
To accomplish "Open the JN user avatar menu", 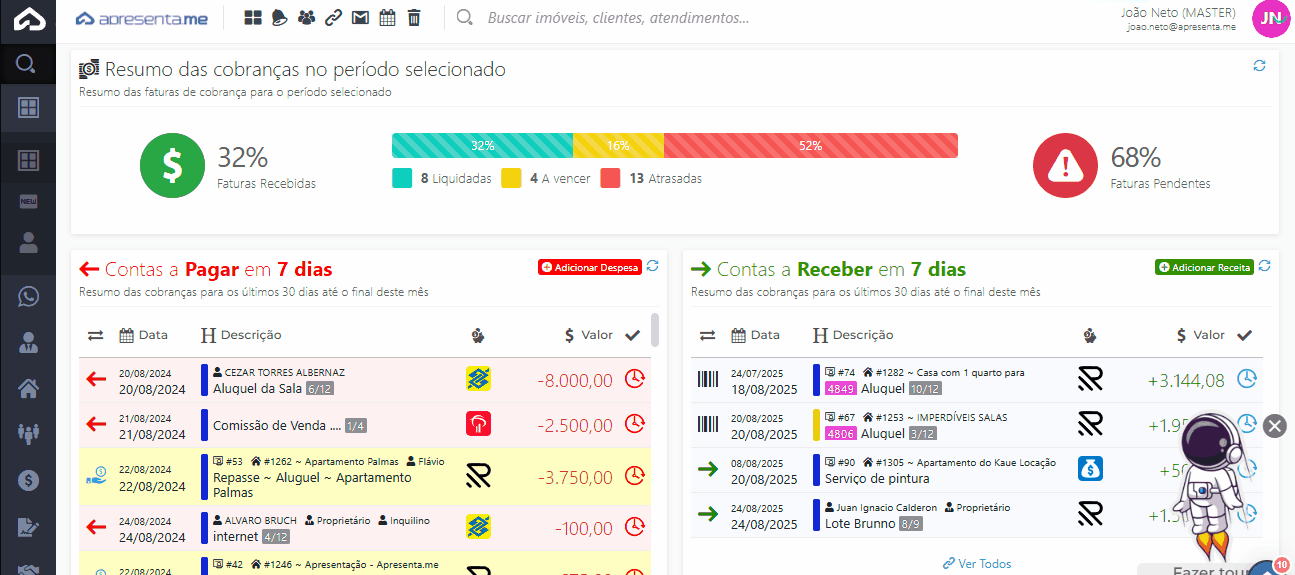I will coord(1271,19).
